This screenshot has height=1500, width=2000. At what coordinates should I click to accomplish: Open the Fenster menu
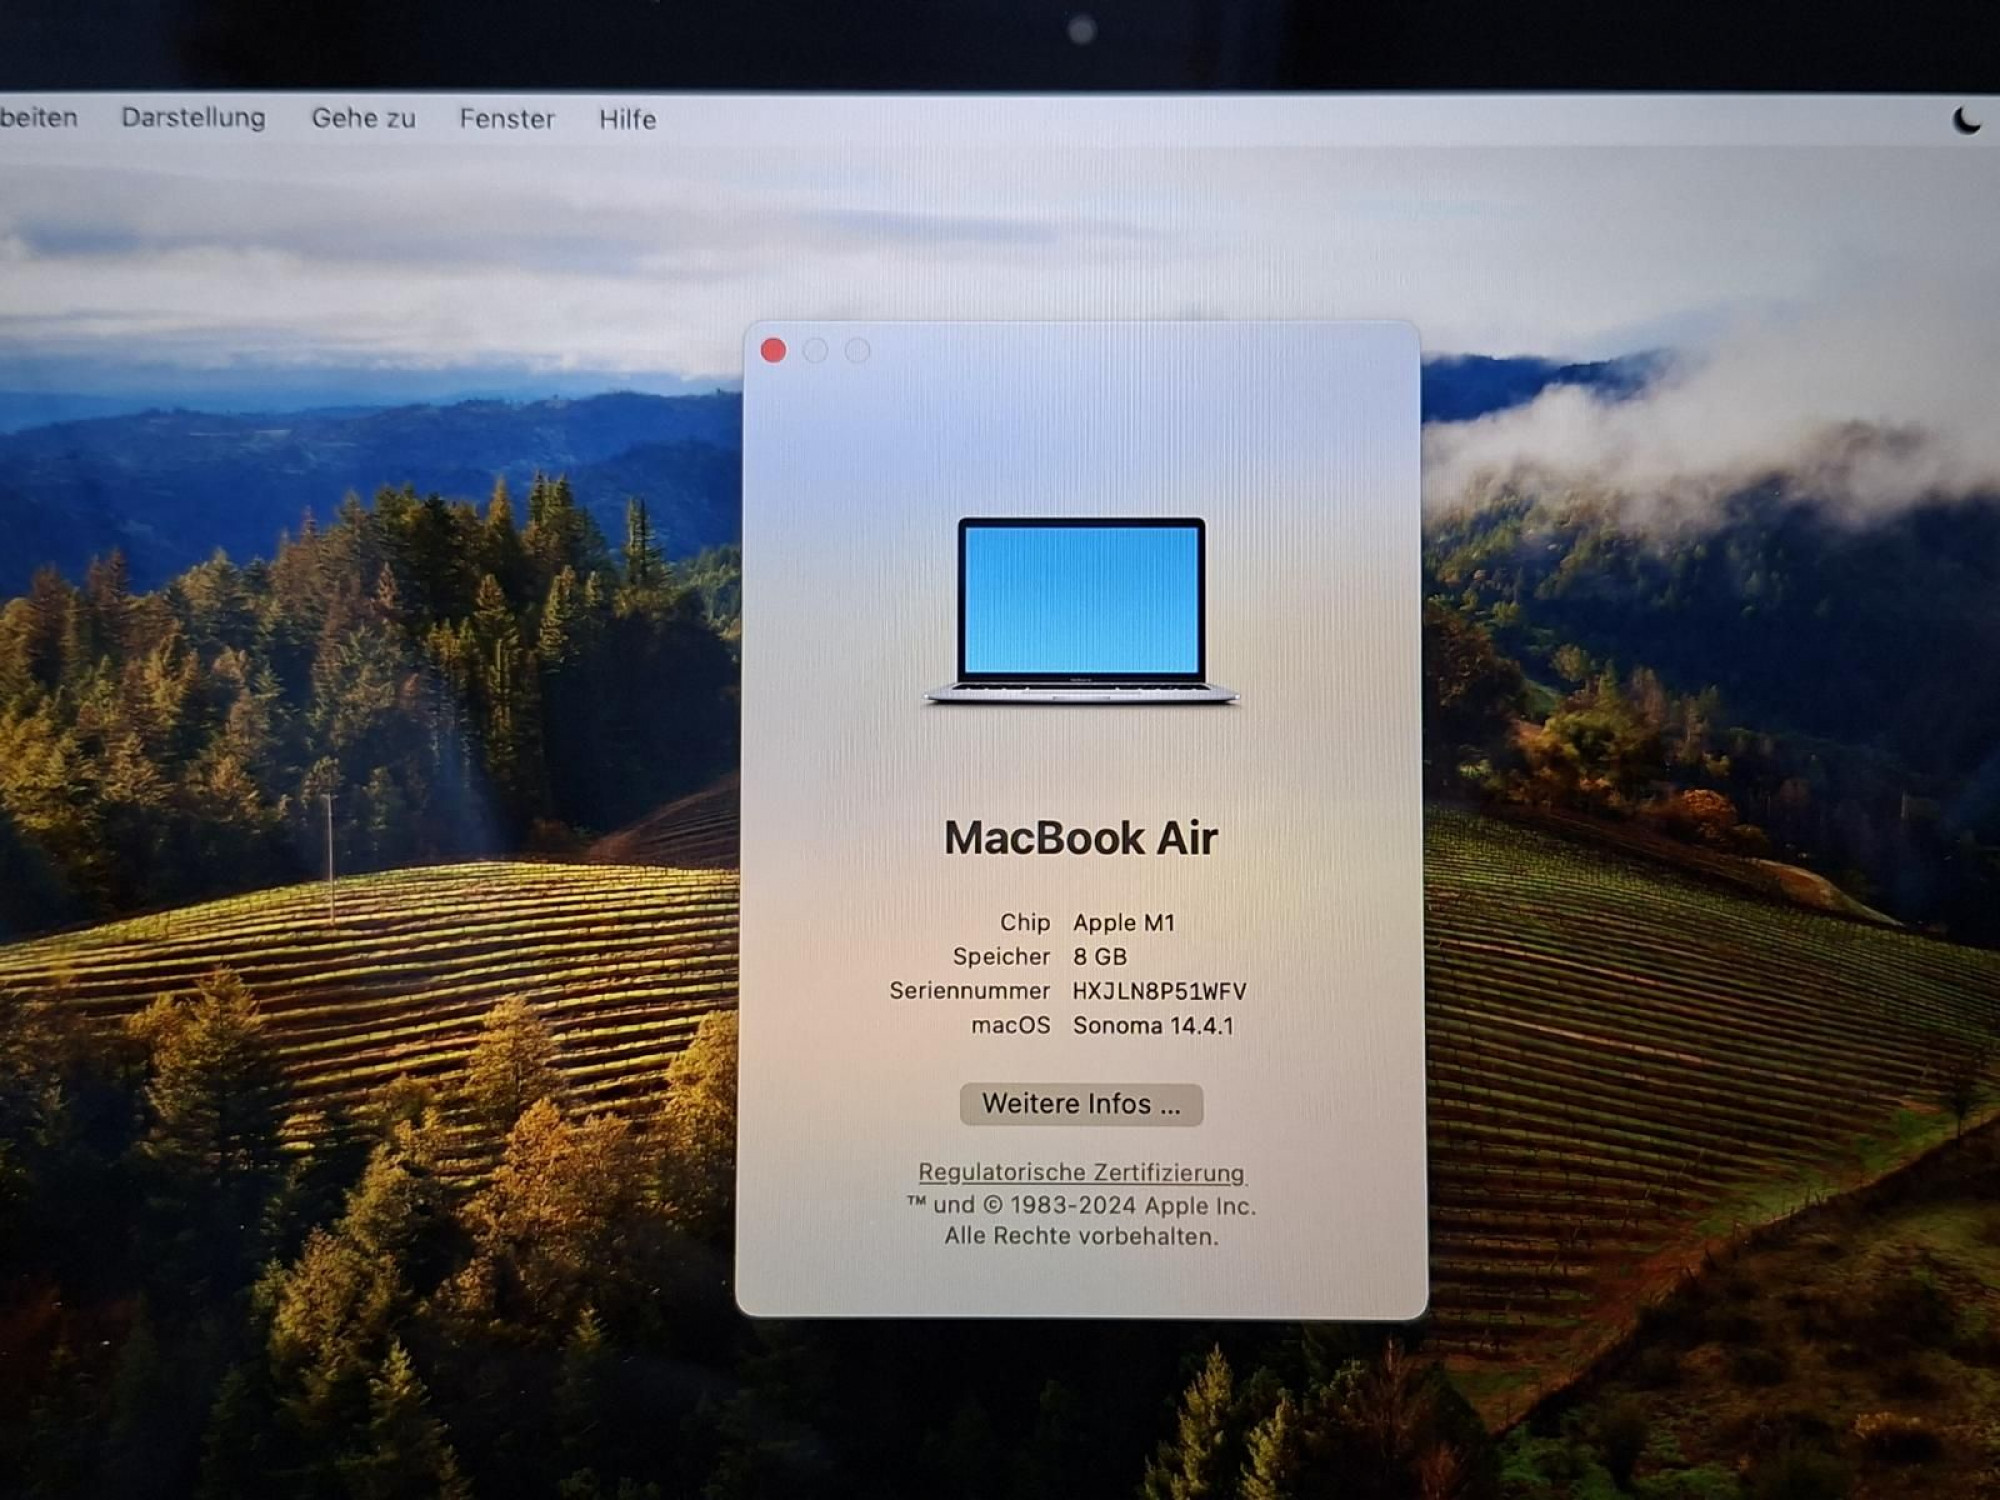coord(507,119)
